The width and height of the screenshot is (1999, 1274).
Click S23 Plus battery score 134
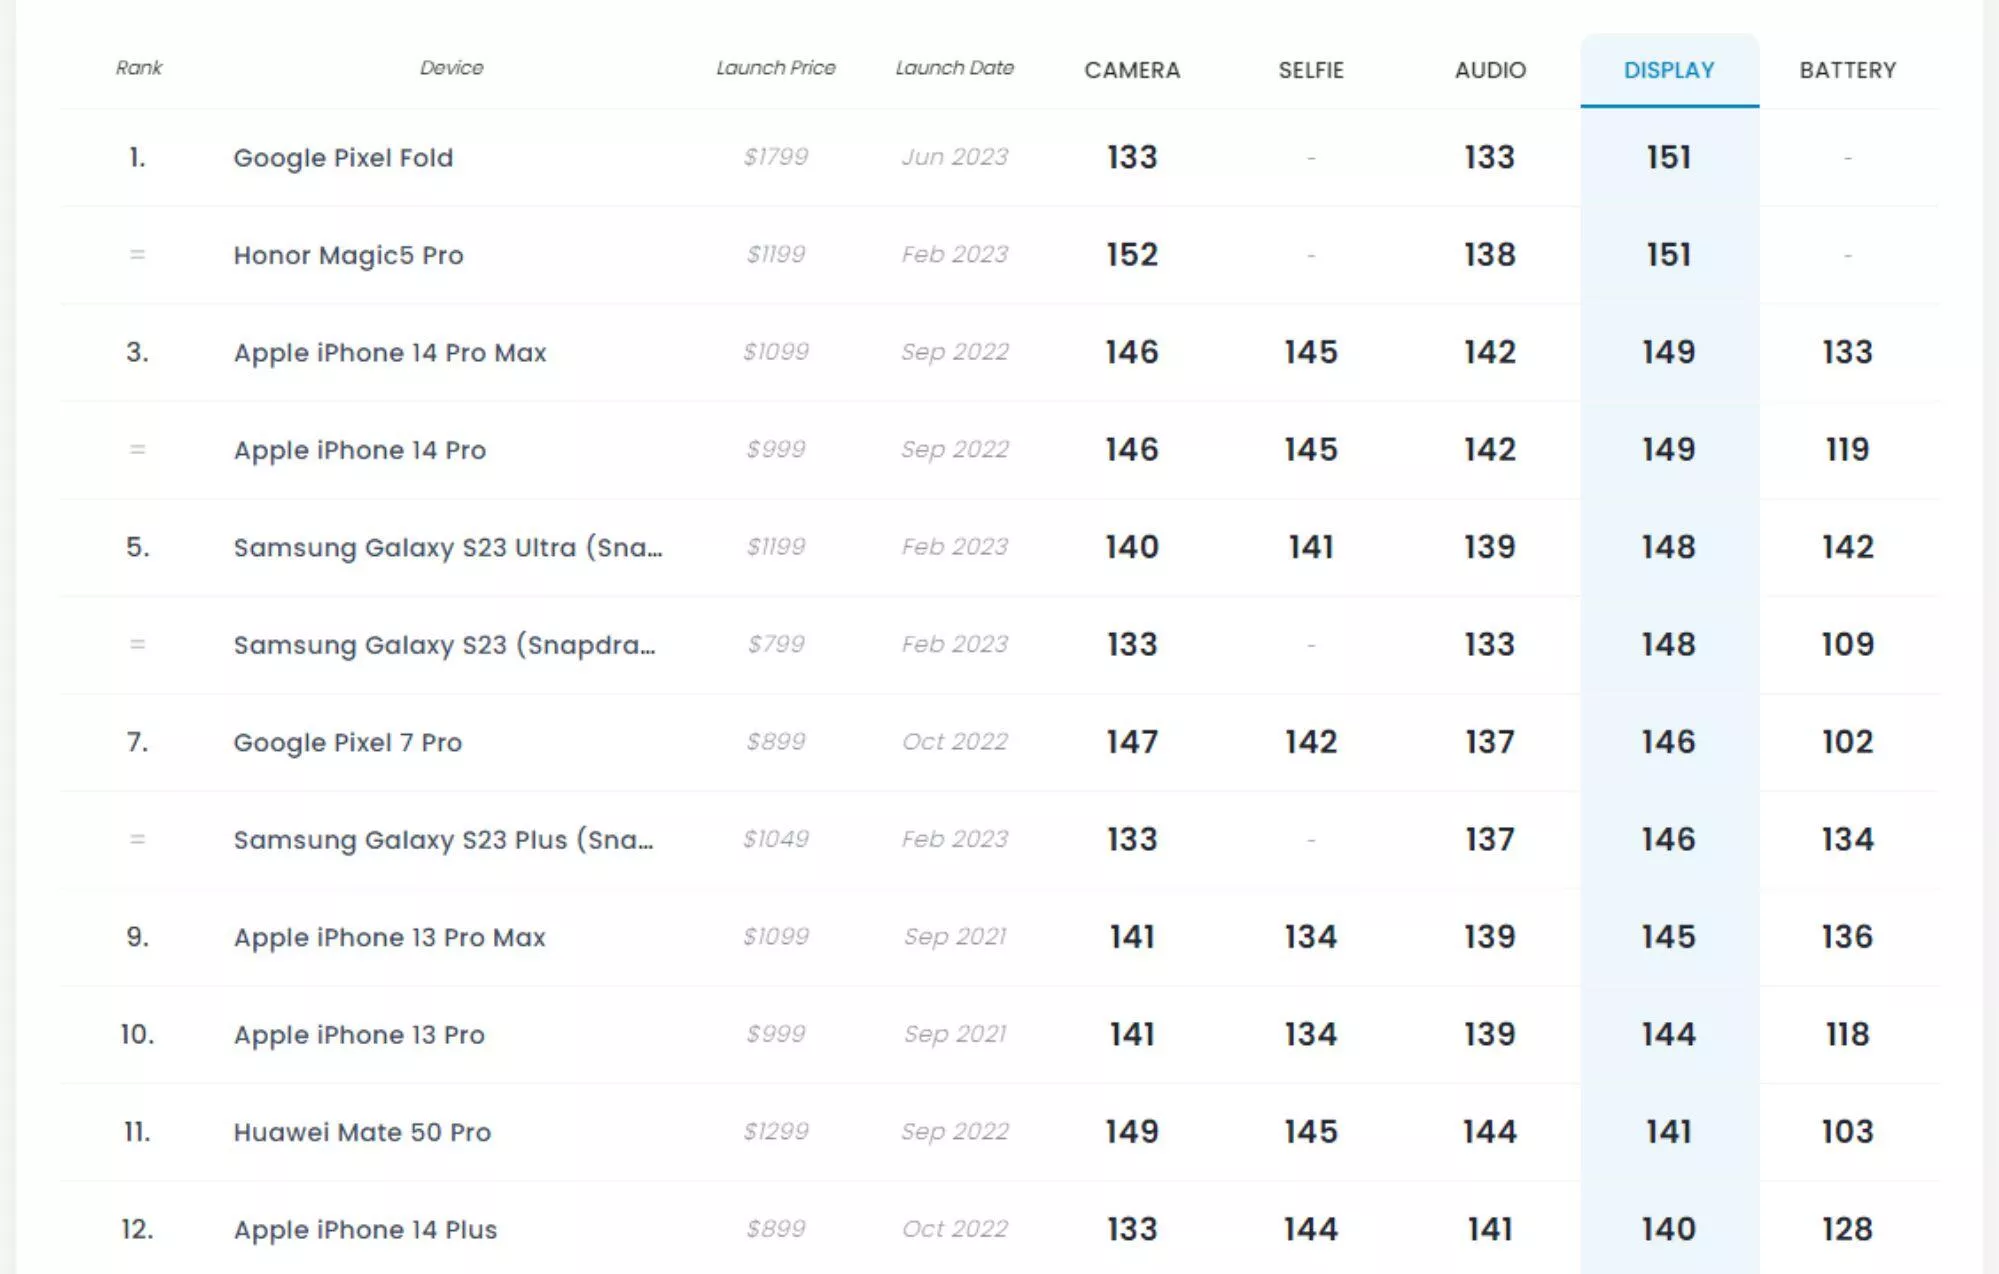(x=1848, y=839)
